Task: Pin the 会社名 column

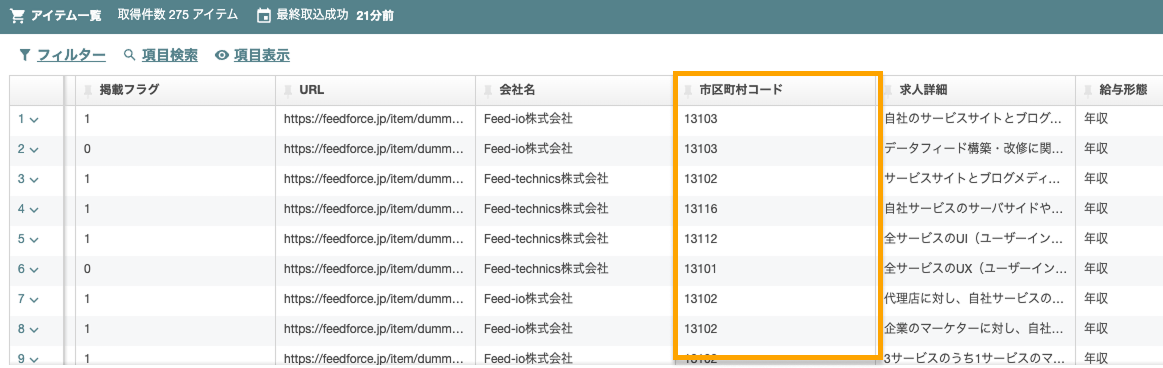Action: pyautogui.click(x=489, y=91)
